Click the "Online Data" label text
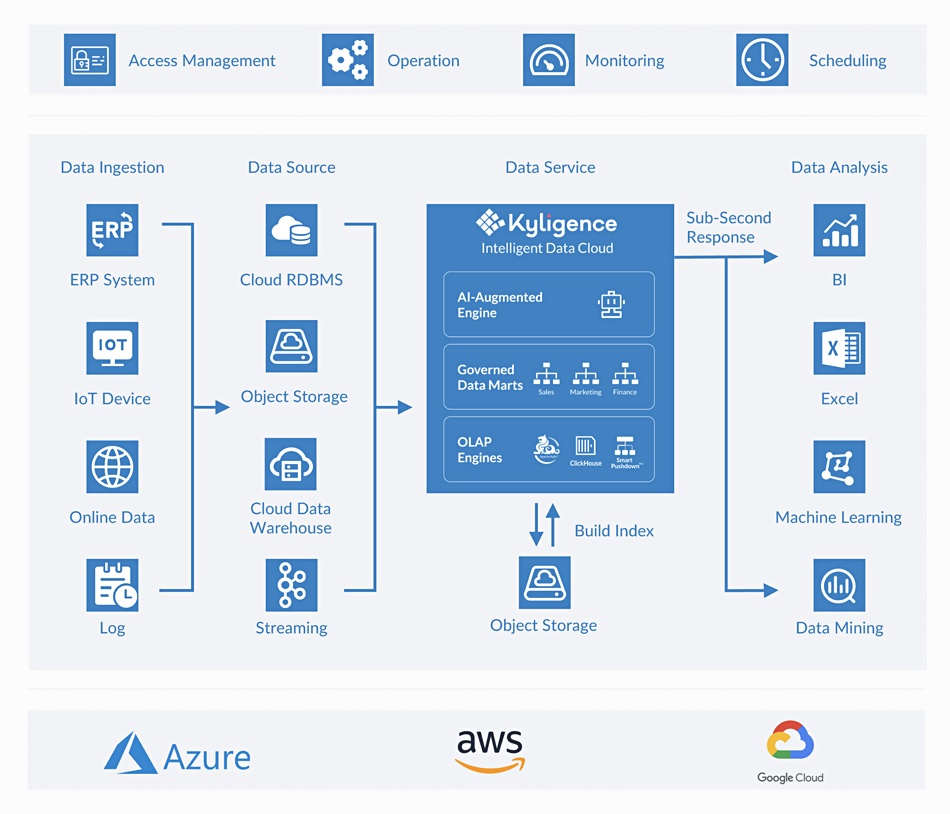 pyautogui.click(x=112, y=517)
